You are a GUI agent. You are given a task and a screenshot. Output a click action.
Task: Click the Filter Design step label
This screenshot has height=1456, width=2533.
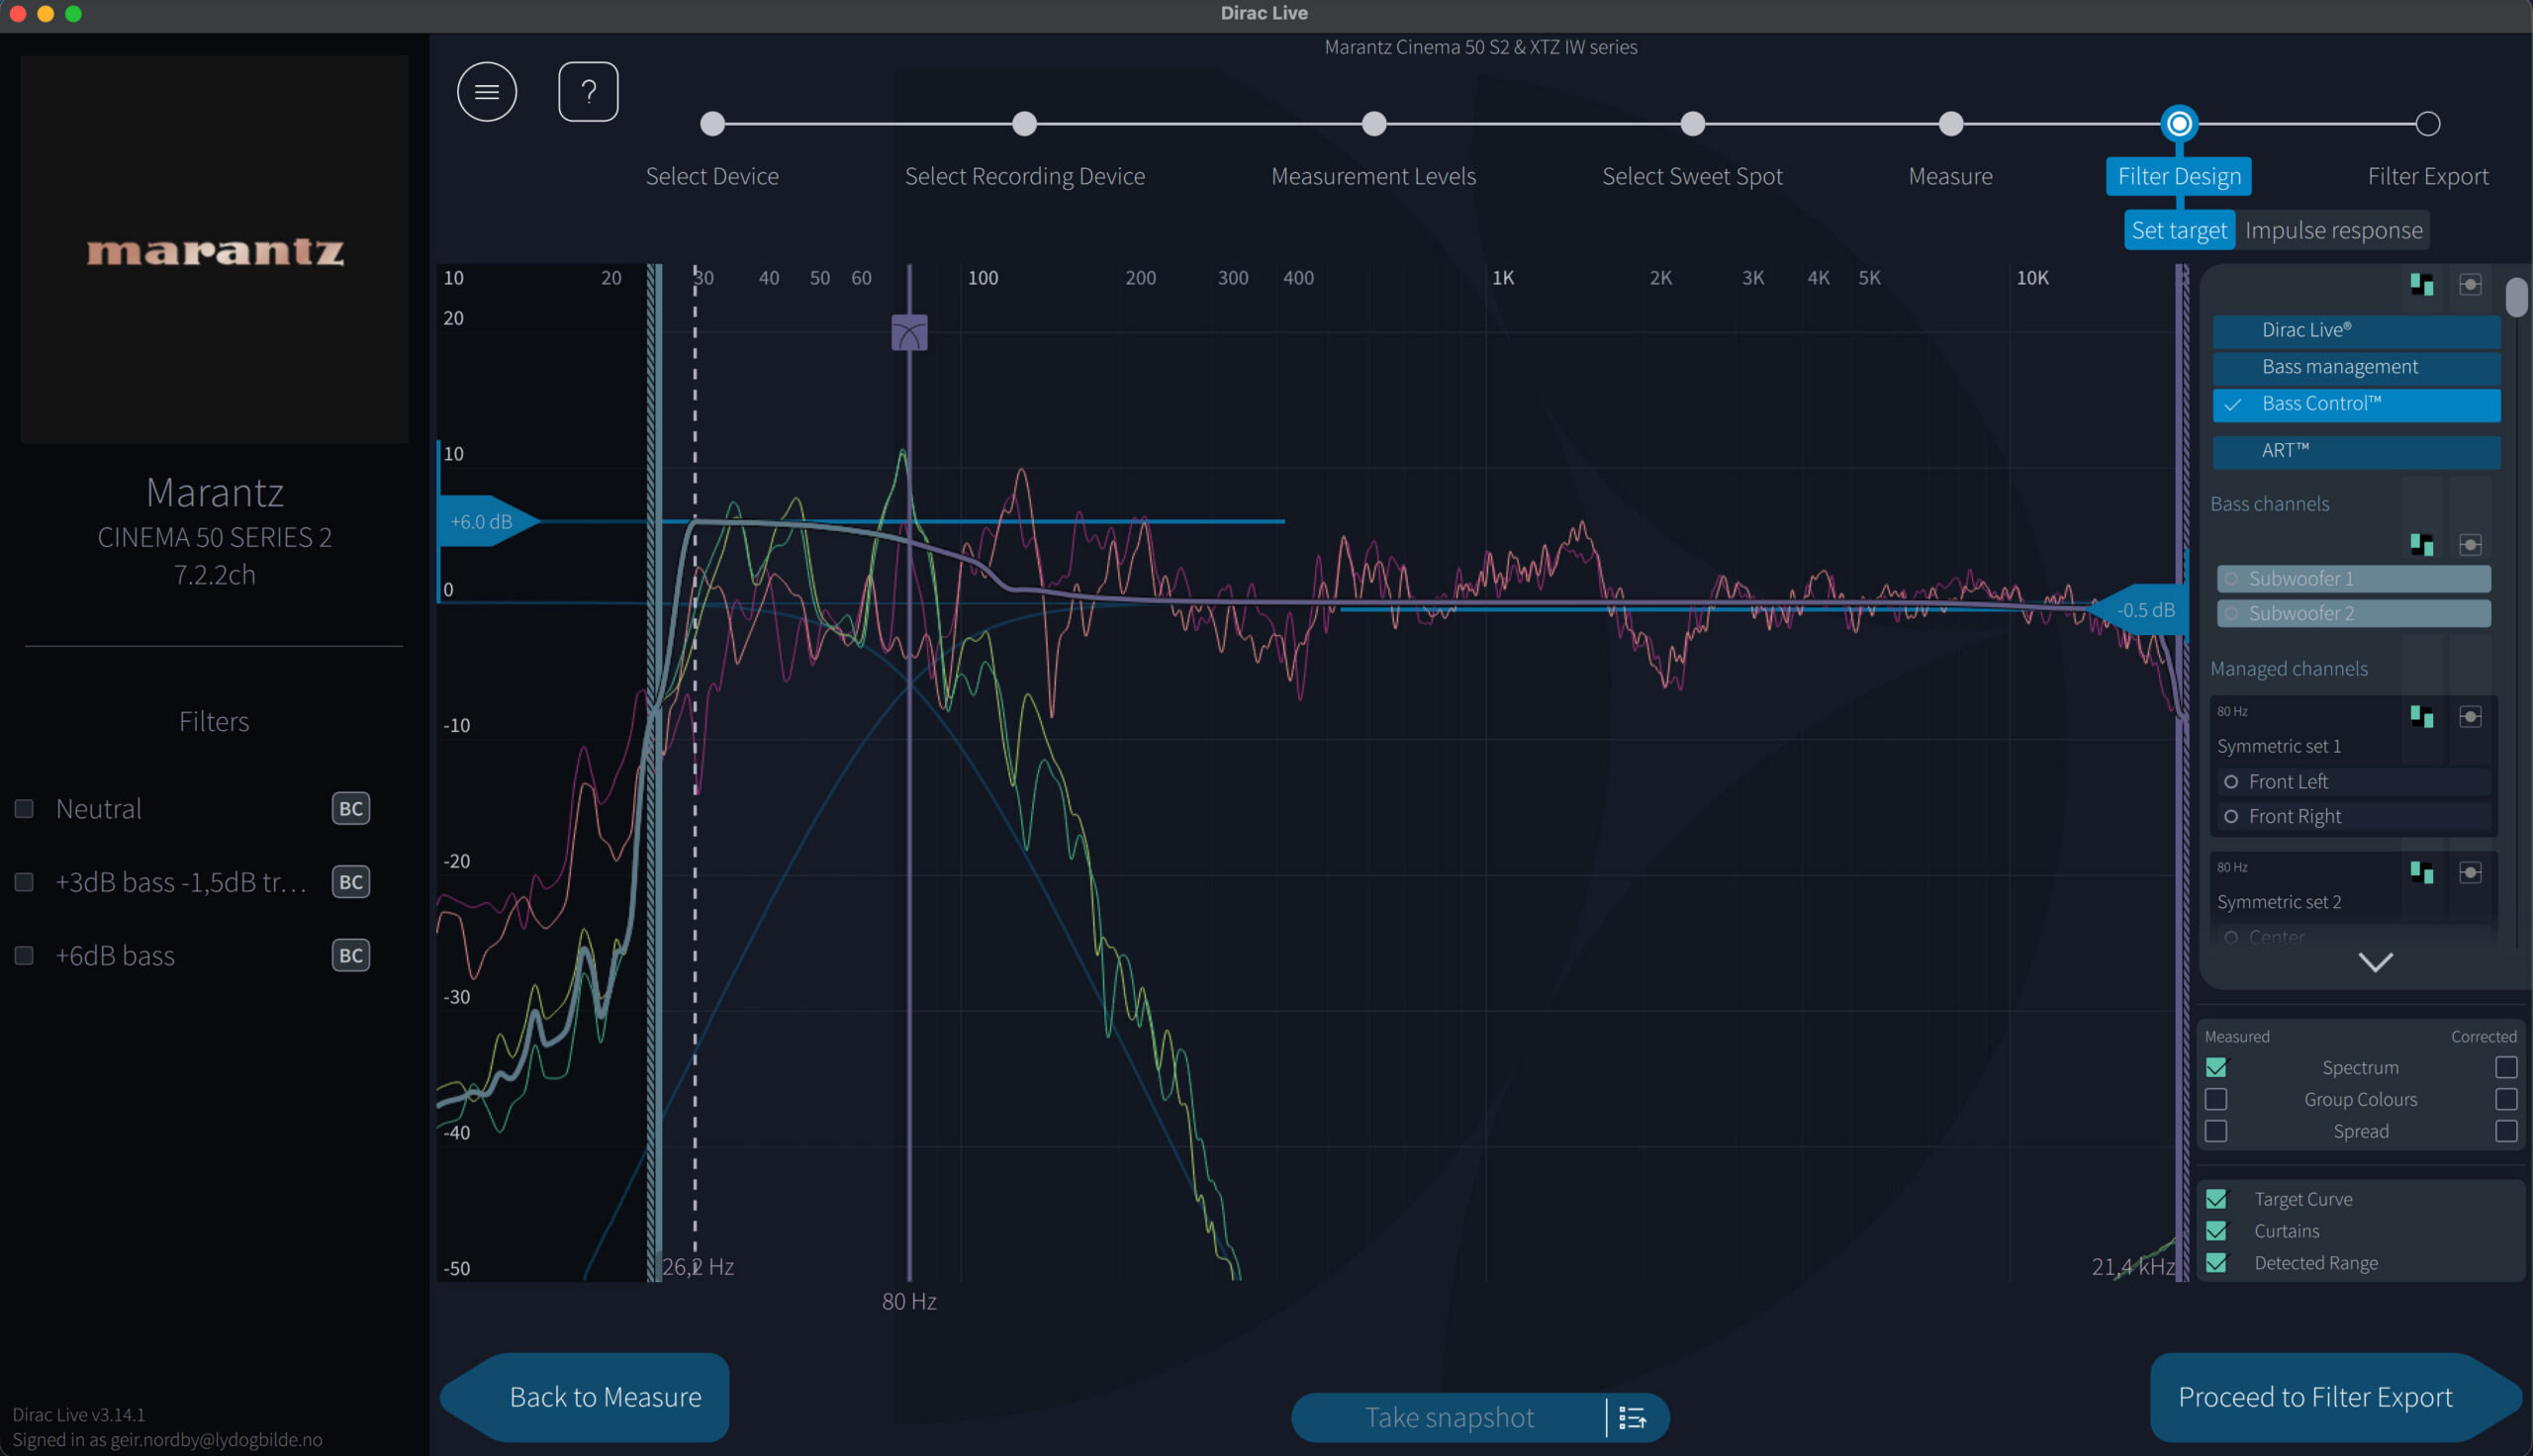click(x=2179, y=177)
